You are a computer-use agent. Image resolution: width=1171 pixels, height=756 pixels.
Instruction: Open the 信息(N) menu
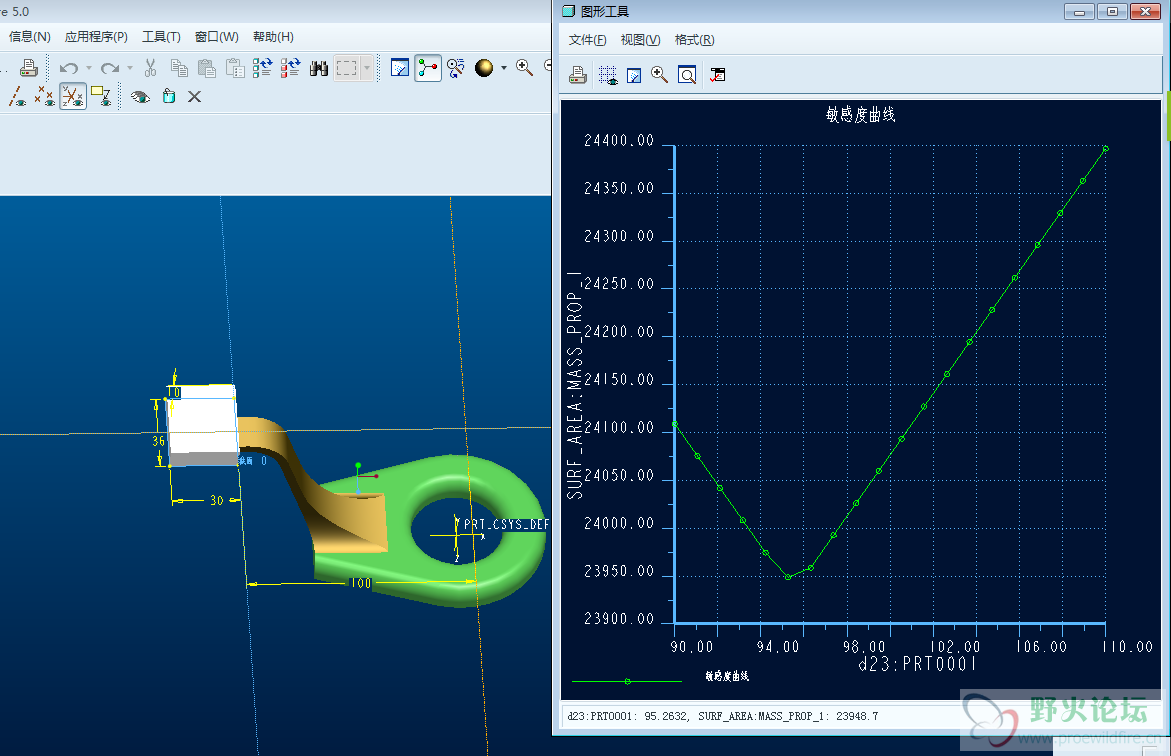tap(30, 37)
